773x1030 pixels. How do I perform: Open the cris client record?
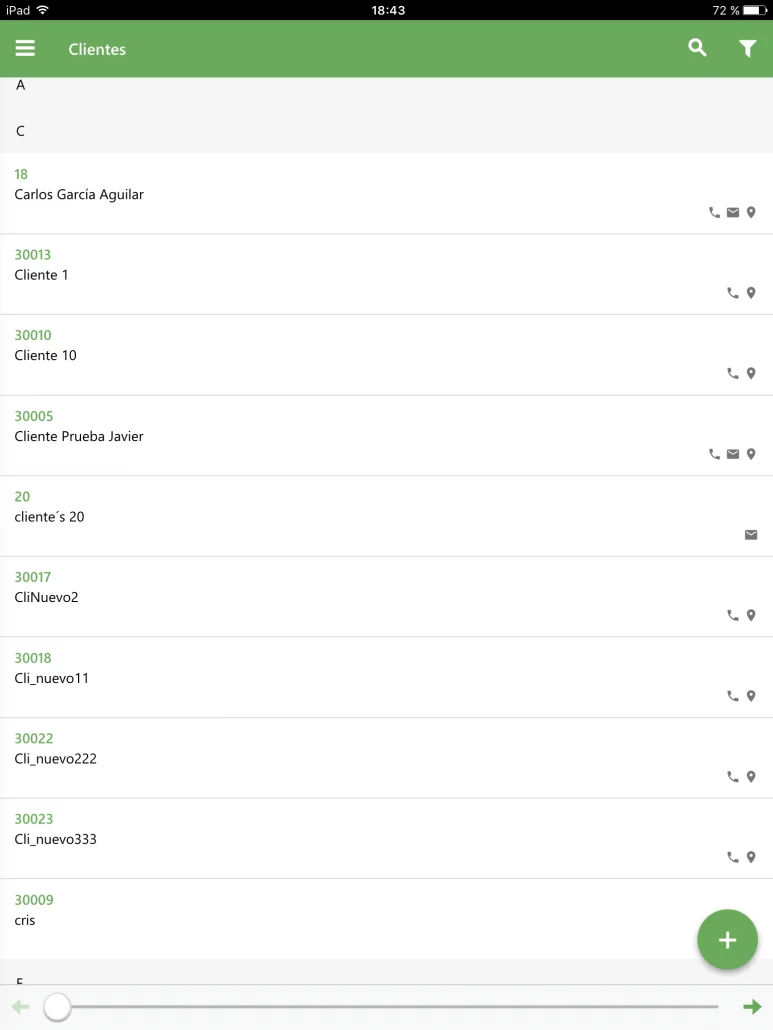pos(386,919)
